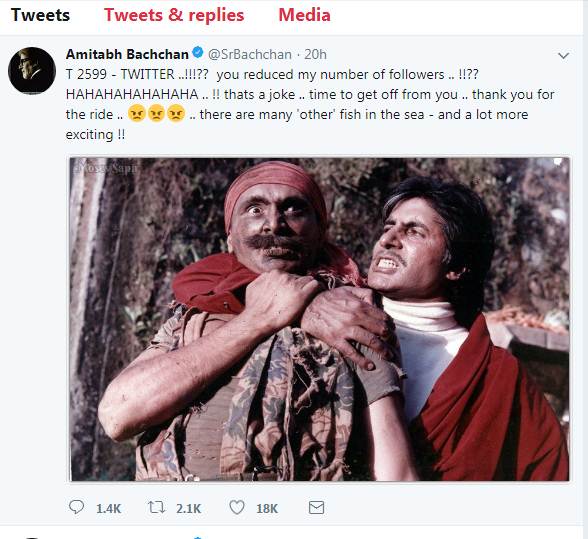Enlarge the attached movie still image

(320, 319)
